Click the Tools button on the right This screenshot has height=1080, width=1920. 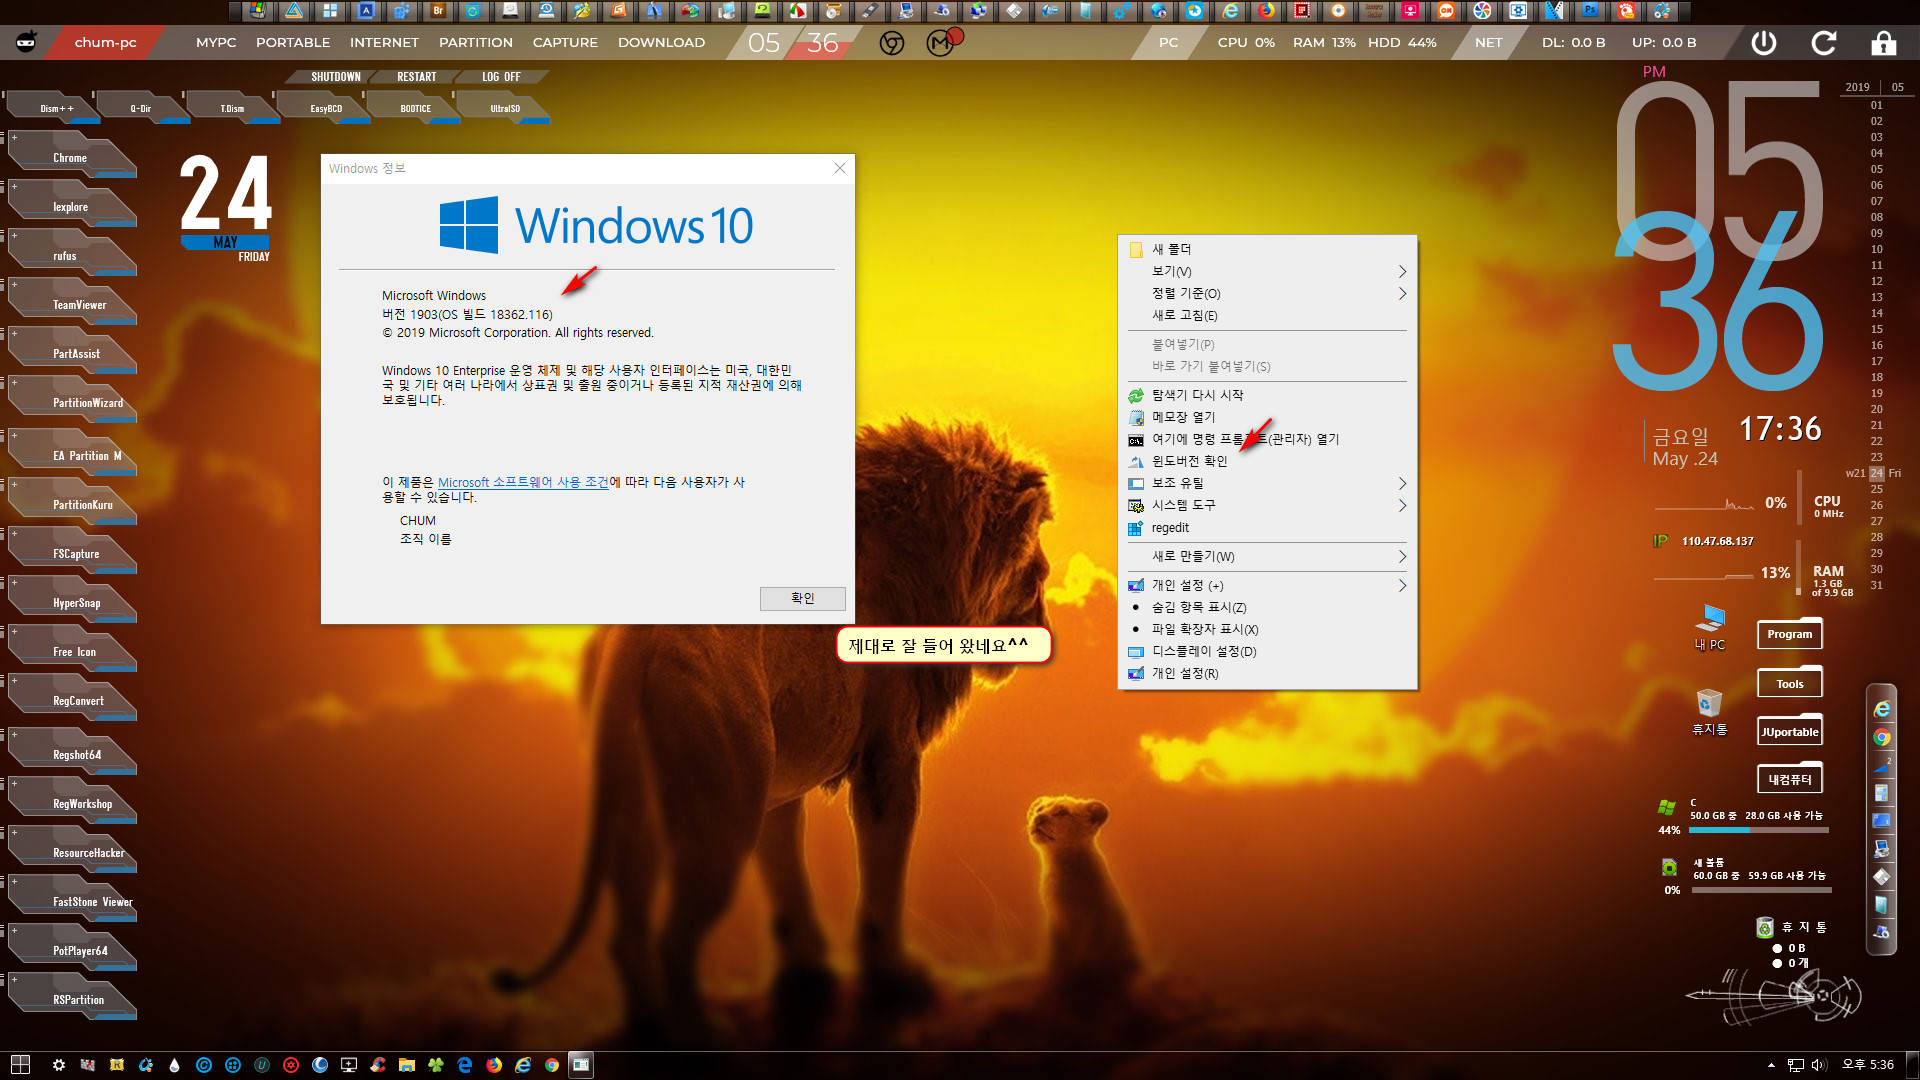point(1789,684)
